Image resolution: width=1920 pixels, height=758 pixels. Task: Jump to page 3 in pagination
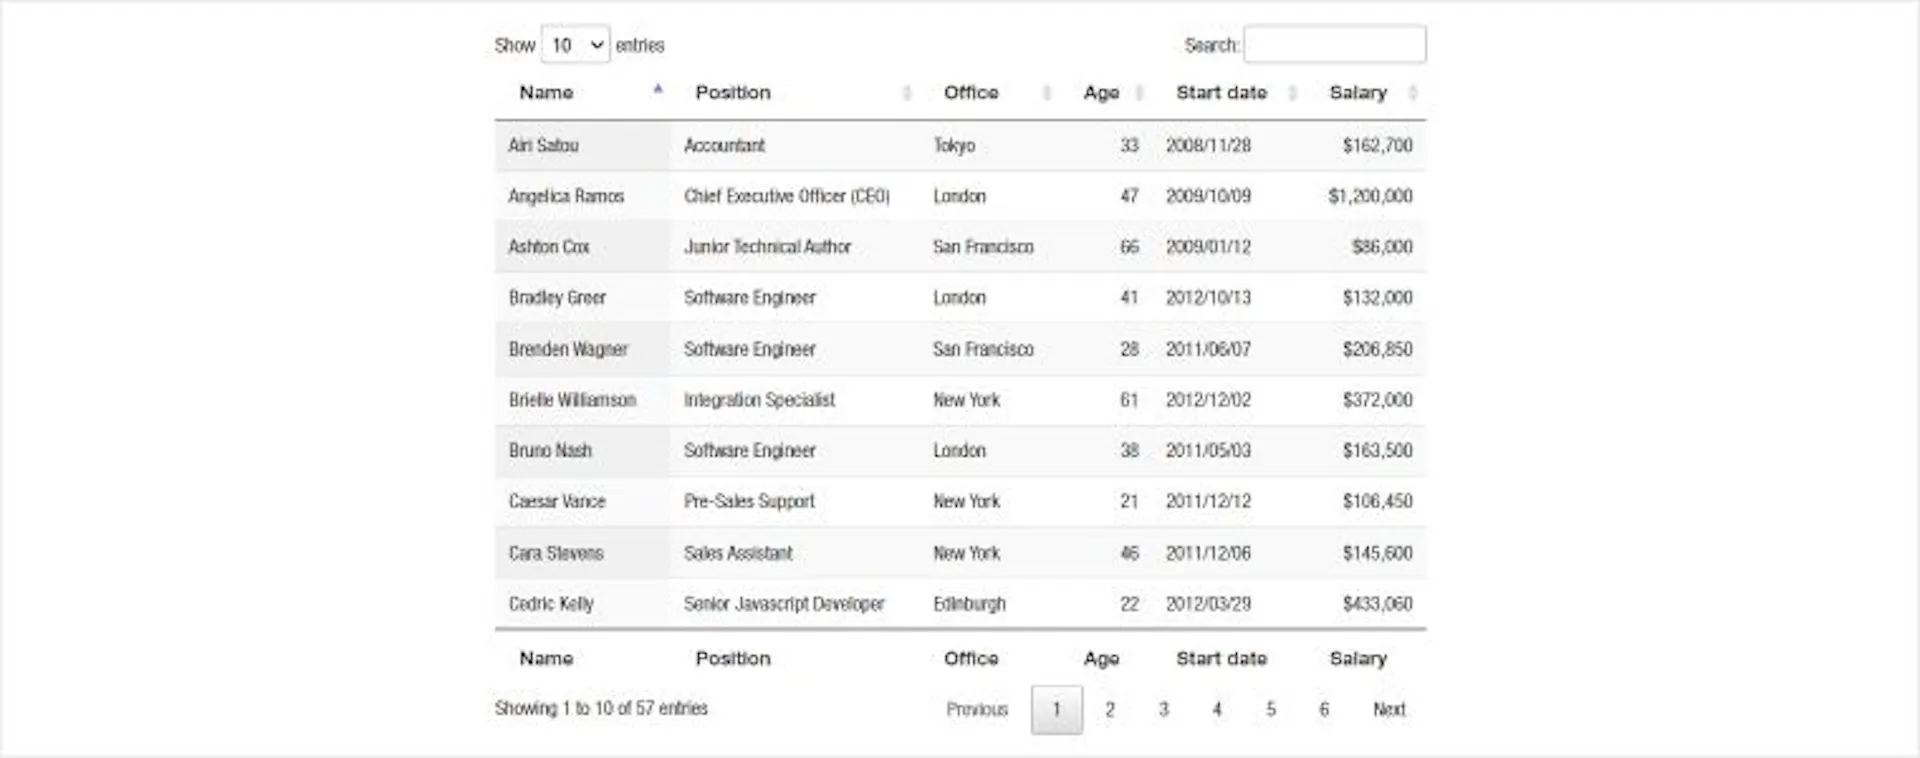pyautogui.click(x=1164, y=710)
